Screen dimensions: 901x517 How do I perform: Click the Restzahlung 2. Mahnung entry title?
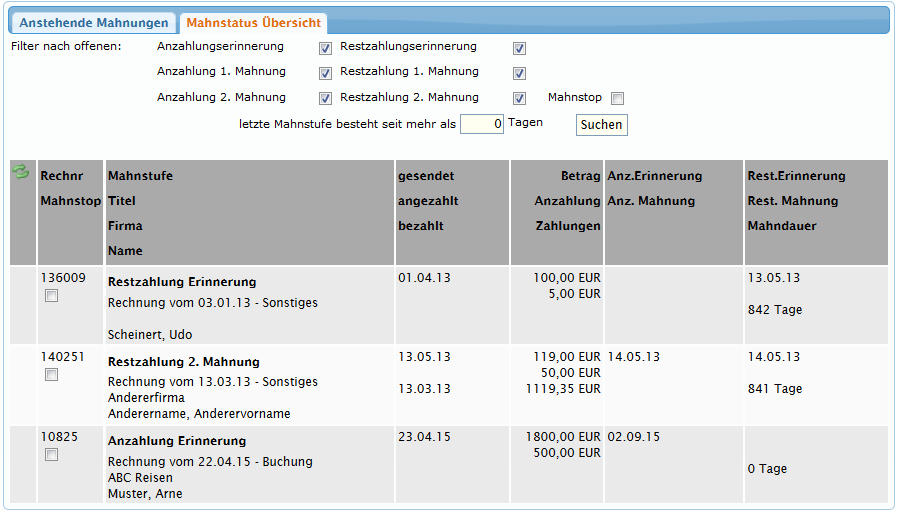click(183, 362)
